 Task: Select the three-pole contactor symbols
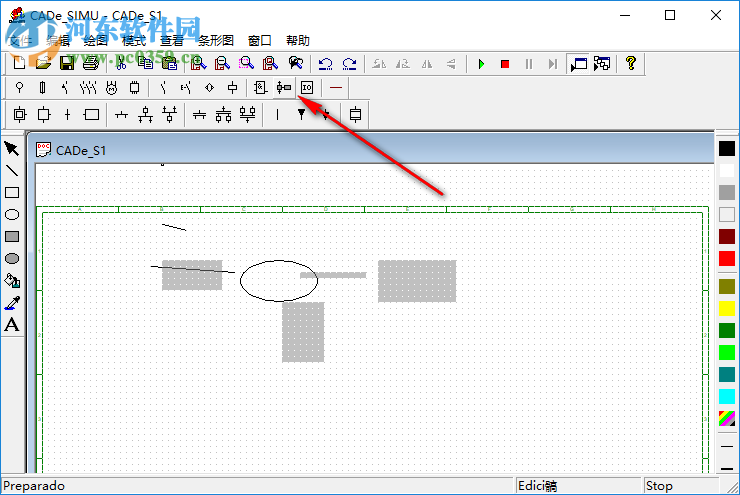[88, 87]
